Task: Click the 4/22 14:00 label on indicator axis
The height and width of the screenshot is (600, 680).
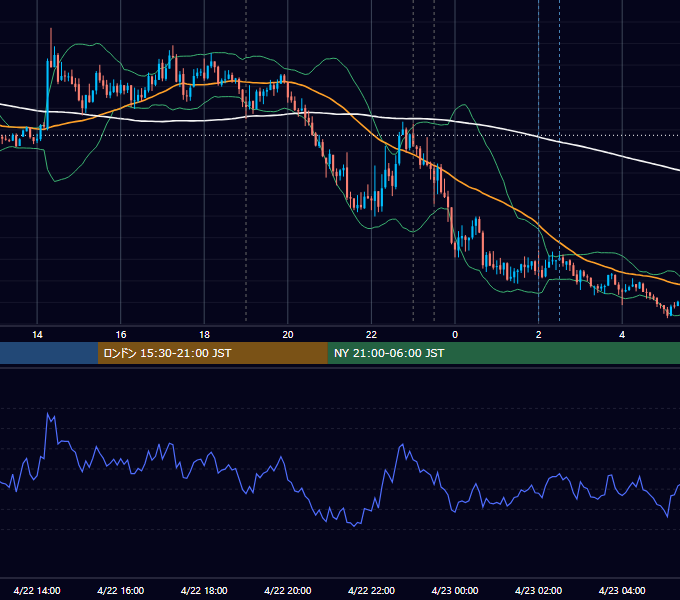Action: click(37, 590)
